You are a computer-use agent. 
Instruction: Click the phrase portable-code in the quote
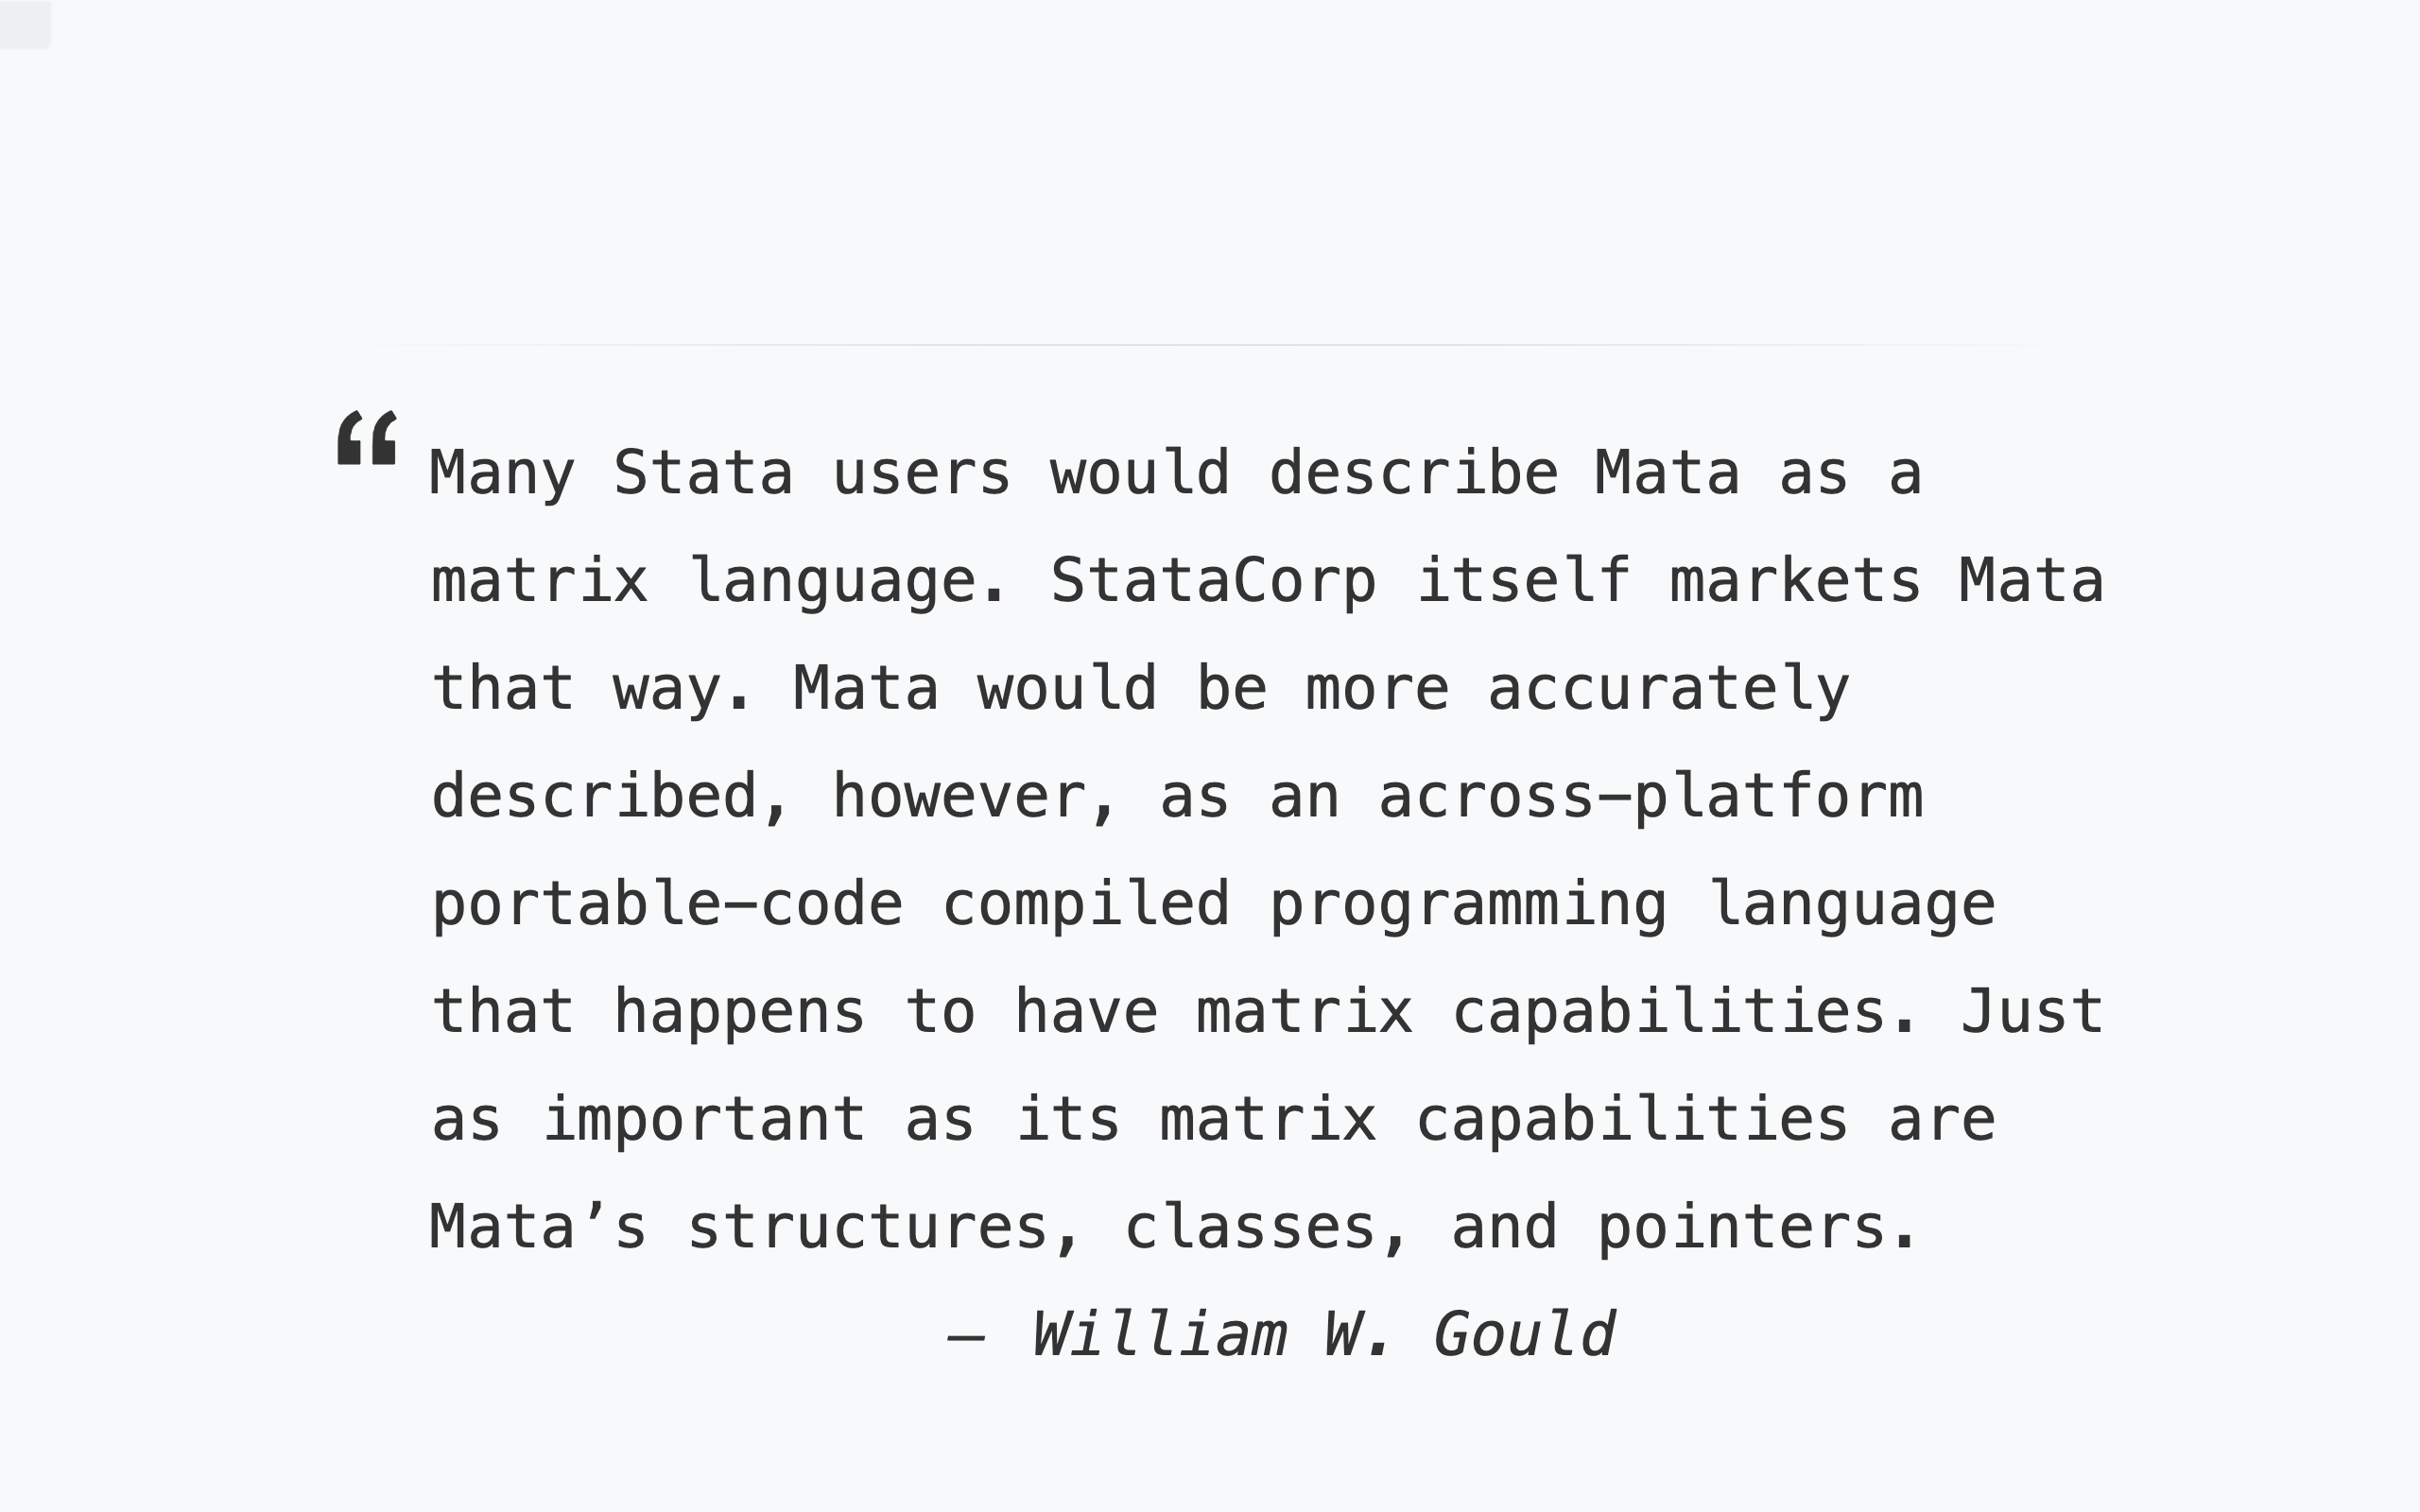click(667, 904)
